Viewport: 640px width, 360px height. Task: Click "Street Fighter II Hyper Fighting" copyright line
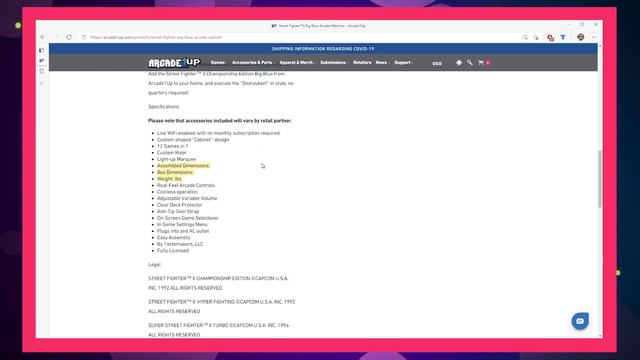(x=221, y=307)
